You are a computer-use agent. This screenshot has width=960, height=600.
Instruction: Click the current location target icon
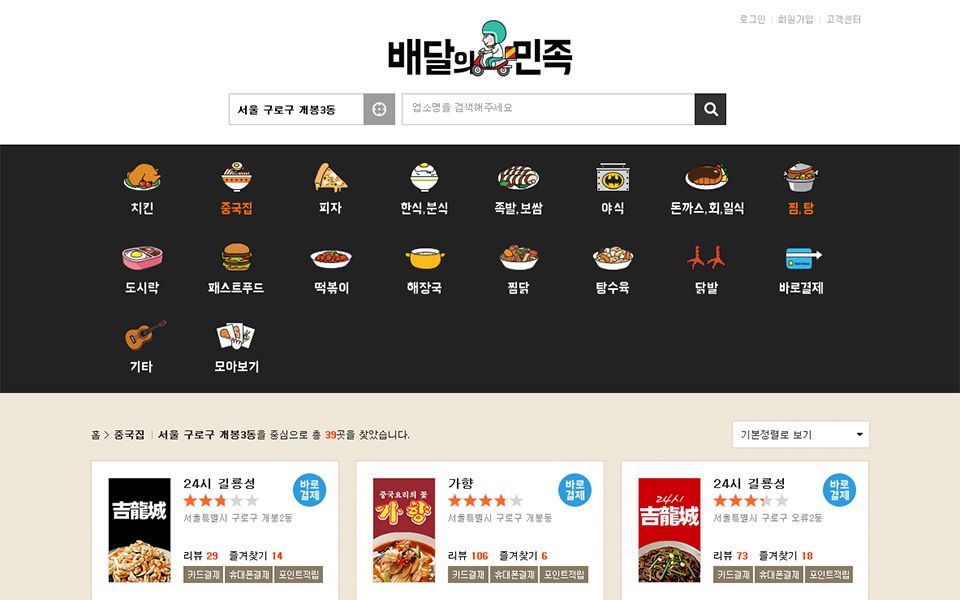[x=379, y=109]
